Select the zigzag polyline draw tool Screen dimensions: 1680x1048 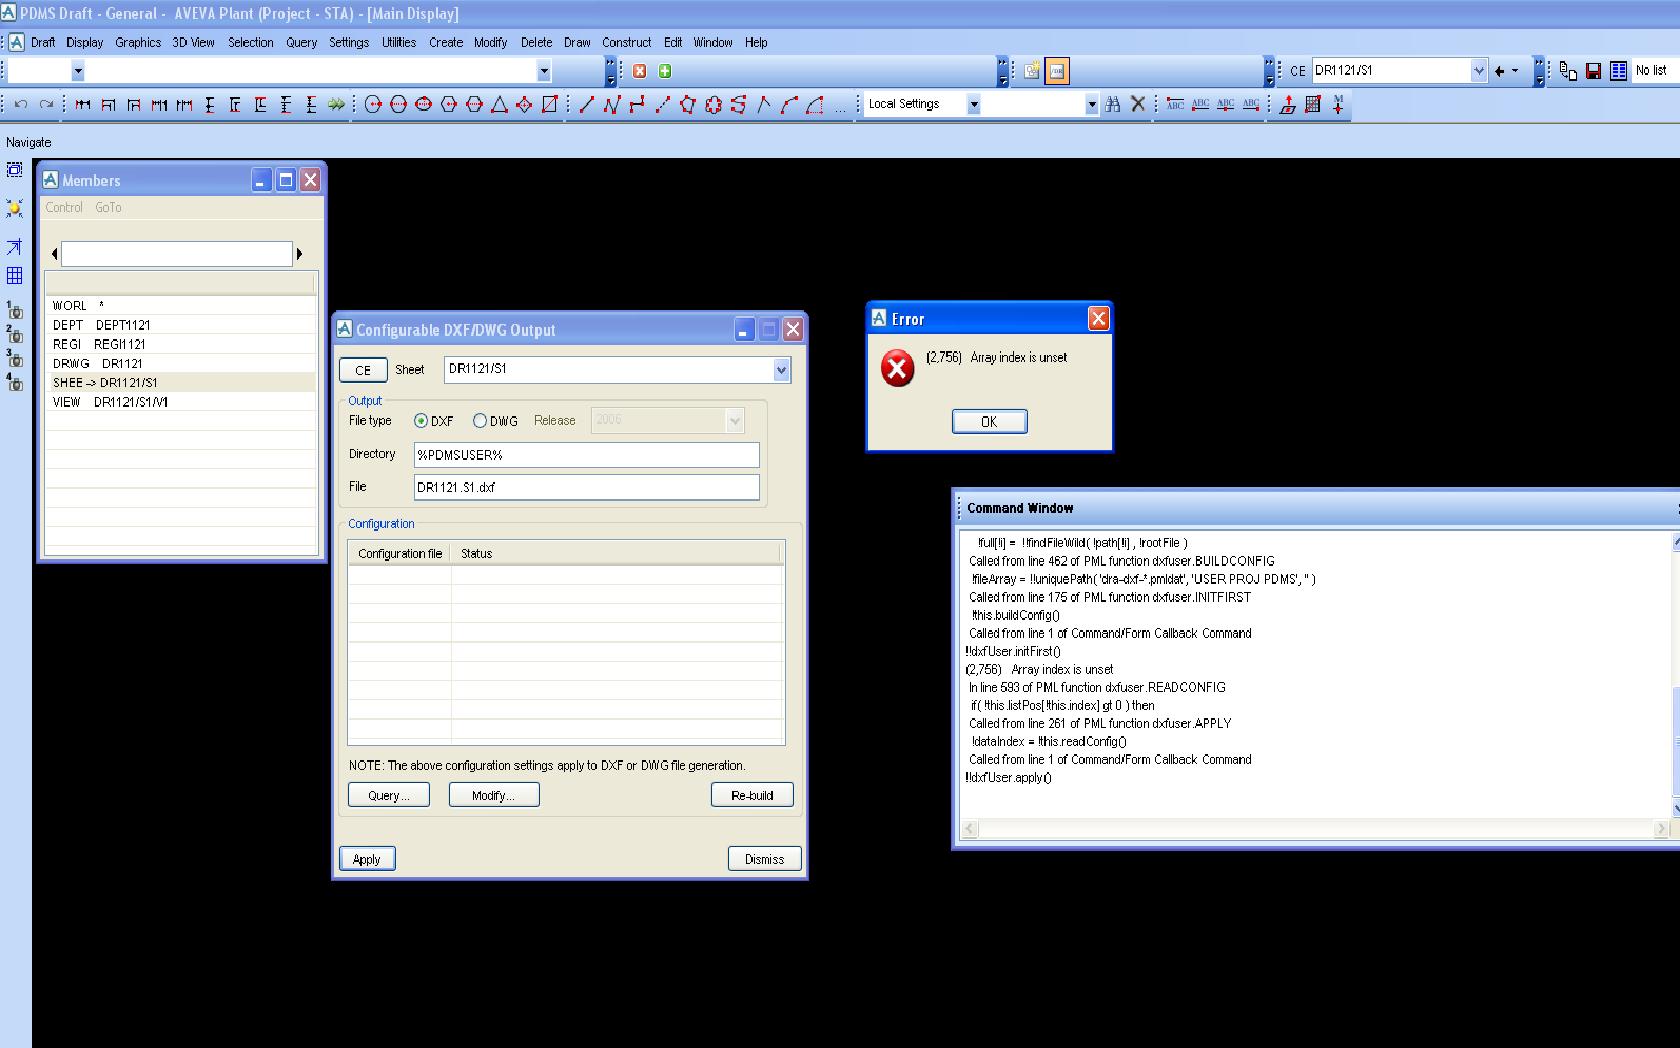[611, 104]
